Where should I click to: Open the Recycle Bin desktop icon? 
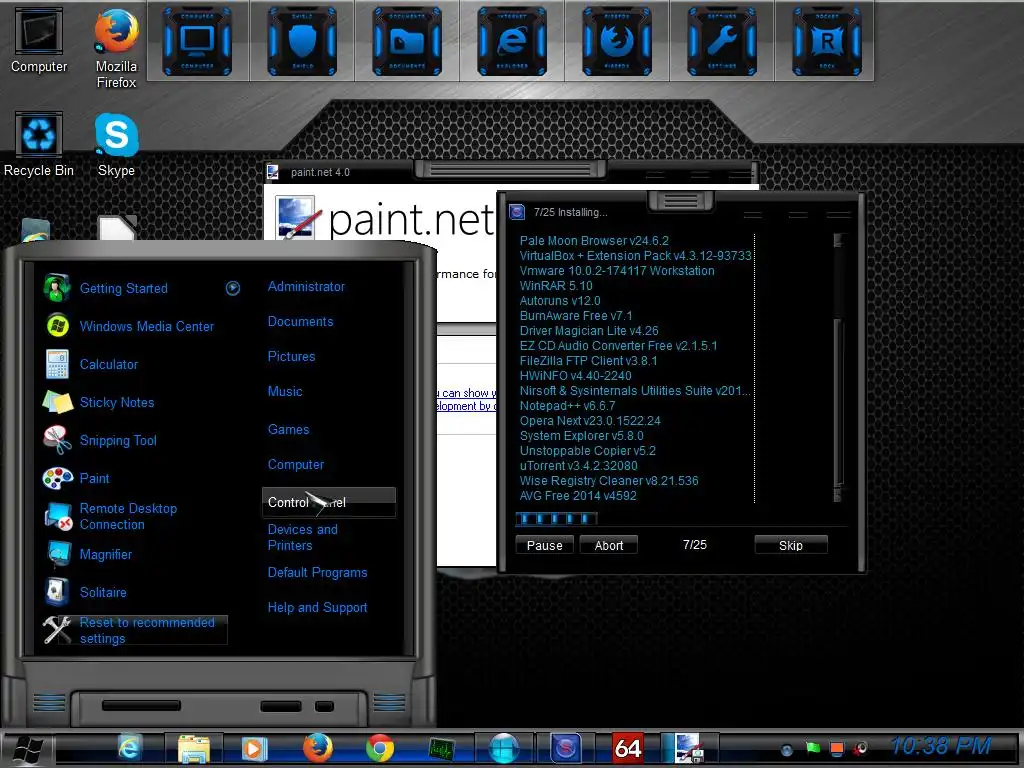pyautogui.click(x=39, y=144)
